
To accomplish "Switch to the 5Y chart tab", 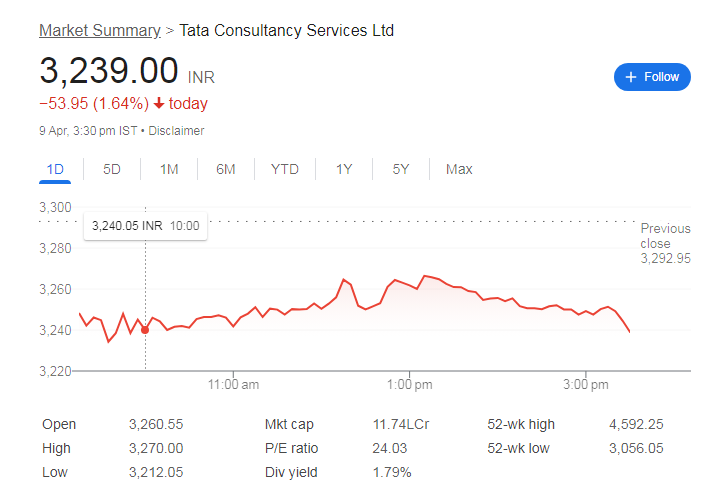I will tap(401, 169).
